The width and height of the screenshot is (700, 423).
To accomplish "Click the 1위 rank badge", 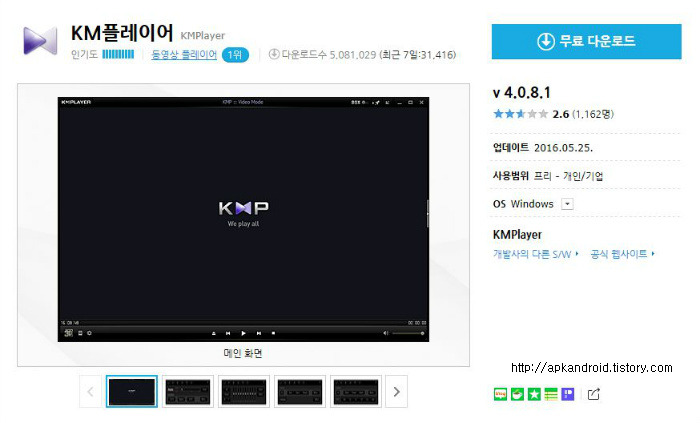I will click(x=235, y=55).
